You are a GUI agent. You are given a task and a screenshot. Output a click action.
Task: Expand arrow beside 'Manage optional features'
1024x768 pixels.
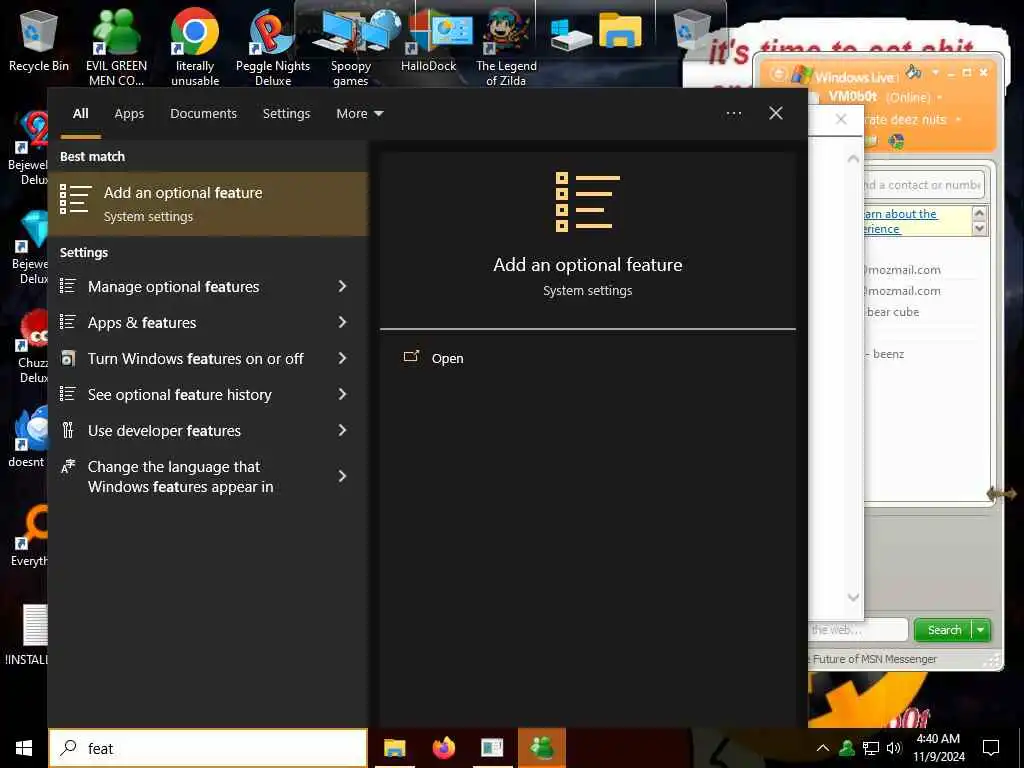pyautogui.click(x=342, y=286)
